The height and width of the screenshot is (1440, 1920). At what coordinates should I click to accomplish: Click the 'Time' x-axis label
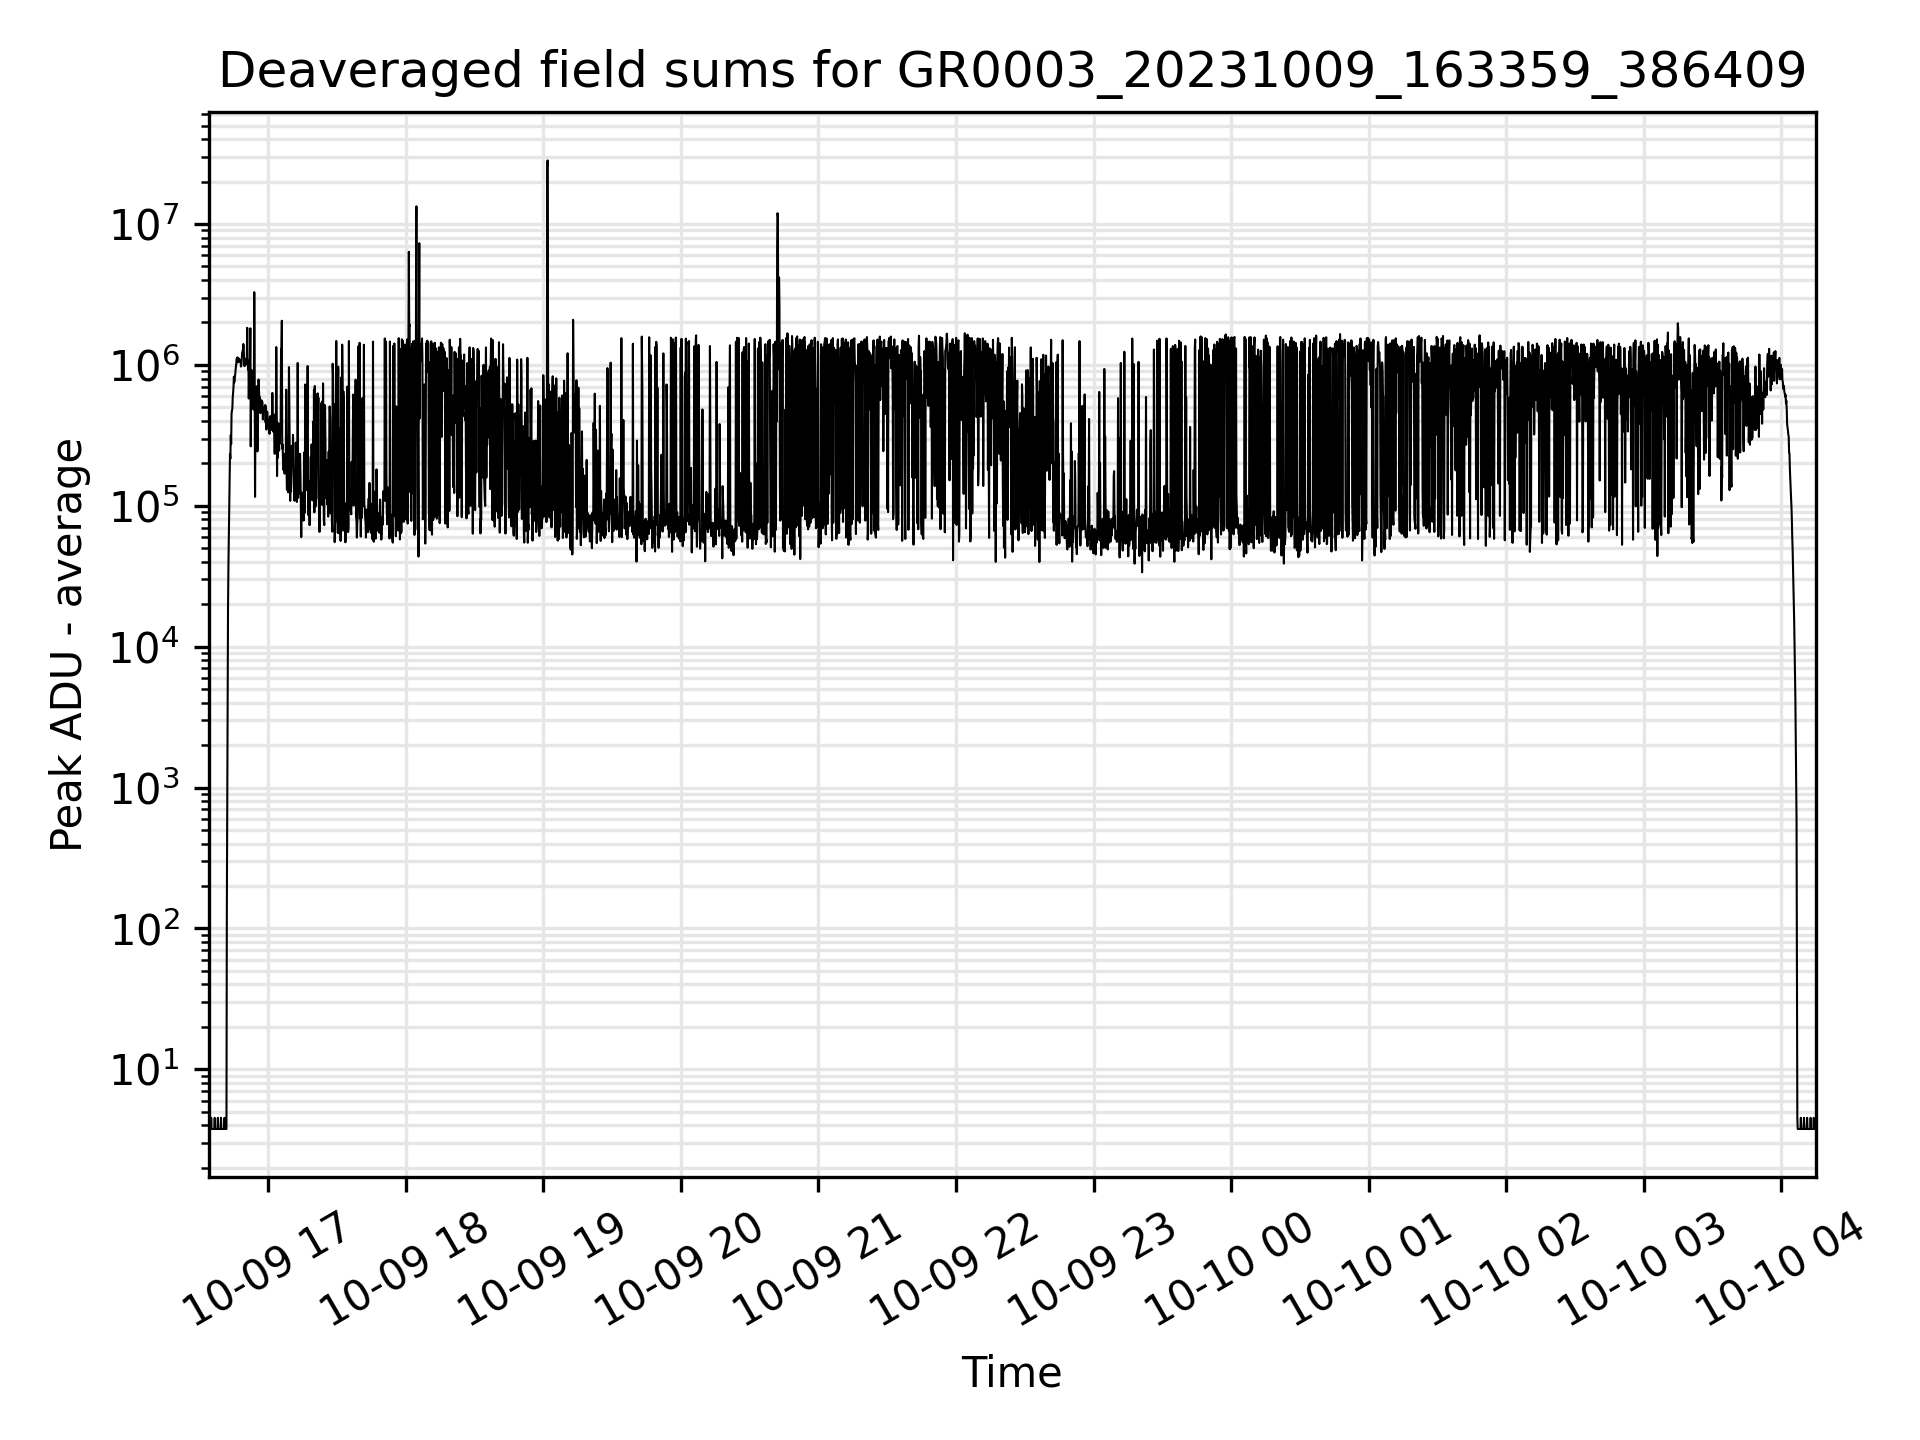tap(1011, 1373)
